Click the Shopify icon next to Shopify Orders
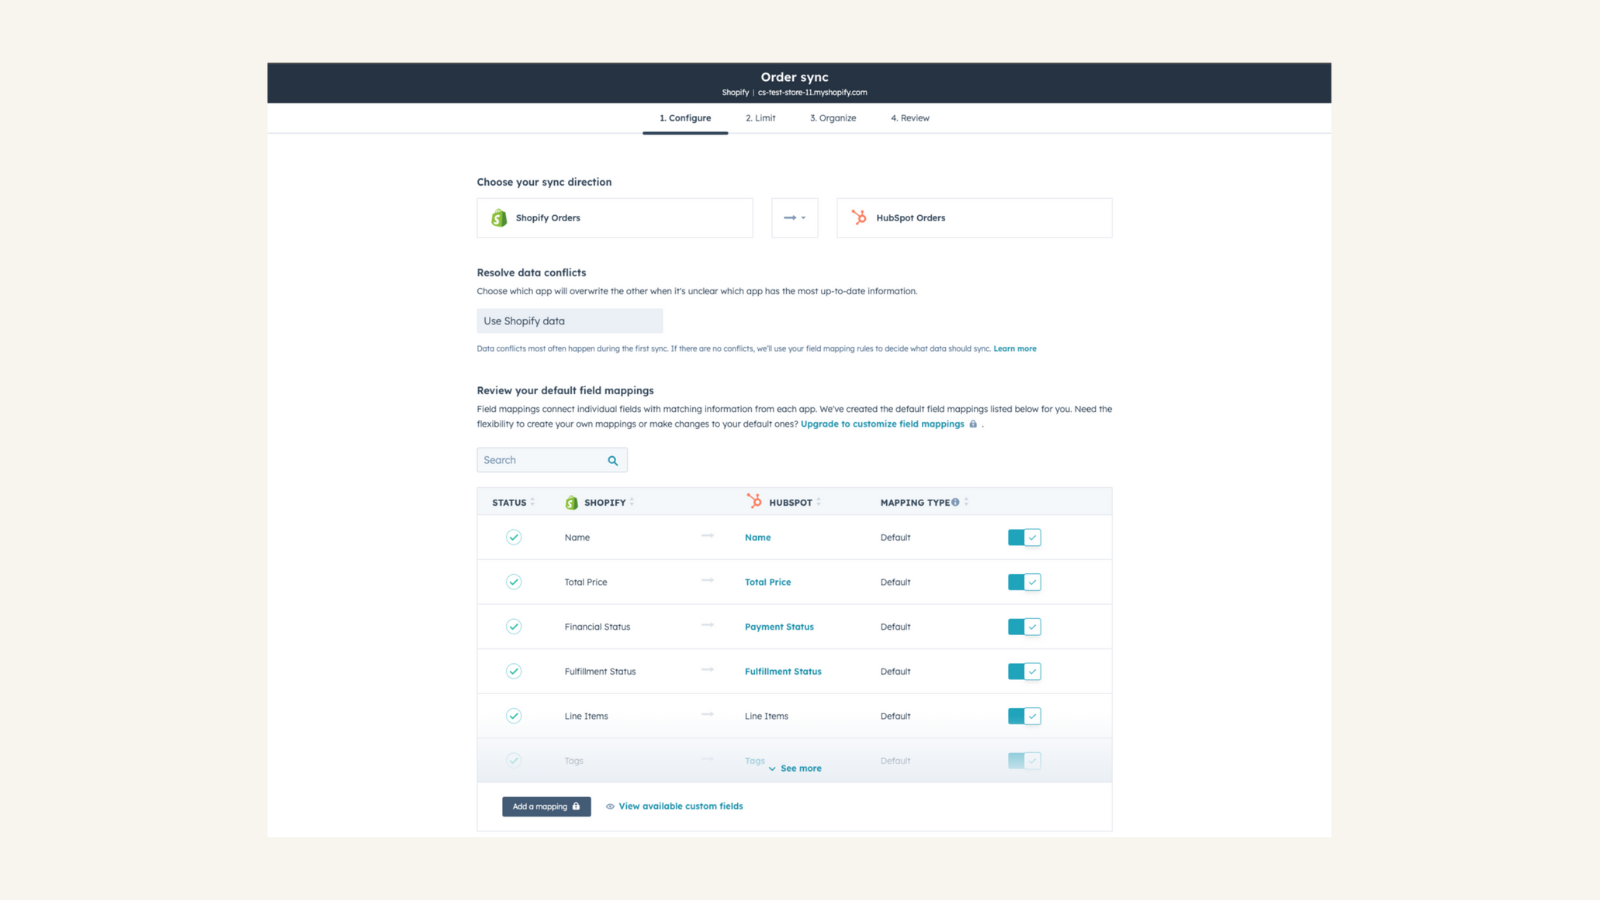 [499, 217]
